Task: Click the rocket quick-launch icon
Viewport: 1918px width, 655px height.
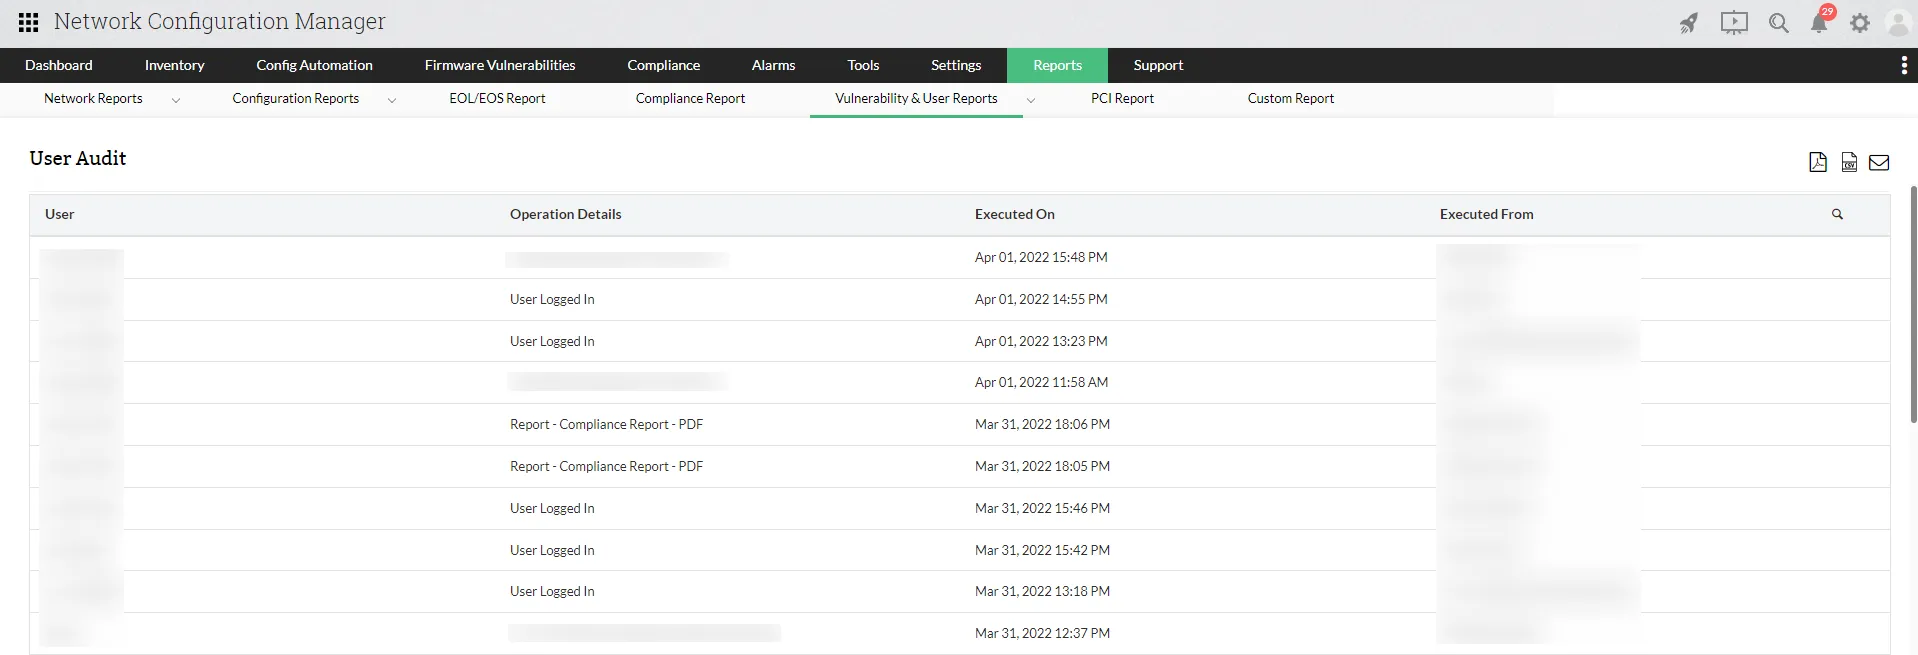Action: (1688, 23)
